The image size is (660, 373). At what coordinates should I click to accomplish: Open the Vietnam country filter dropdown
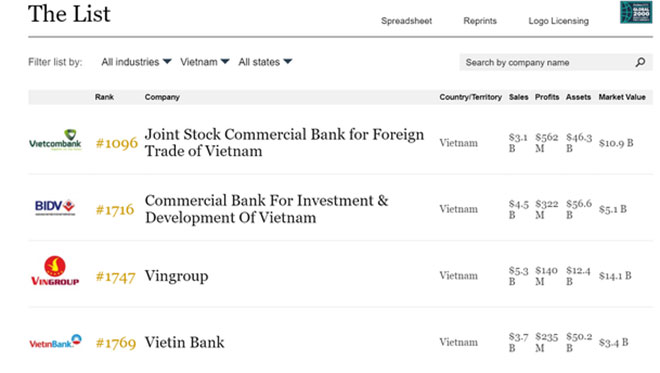coord(205,62)
